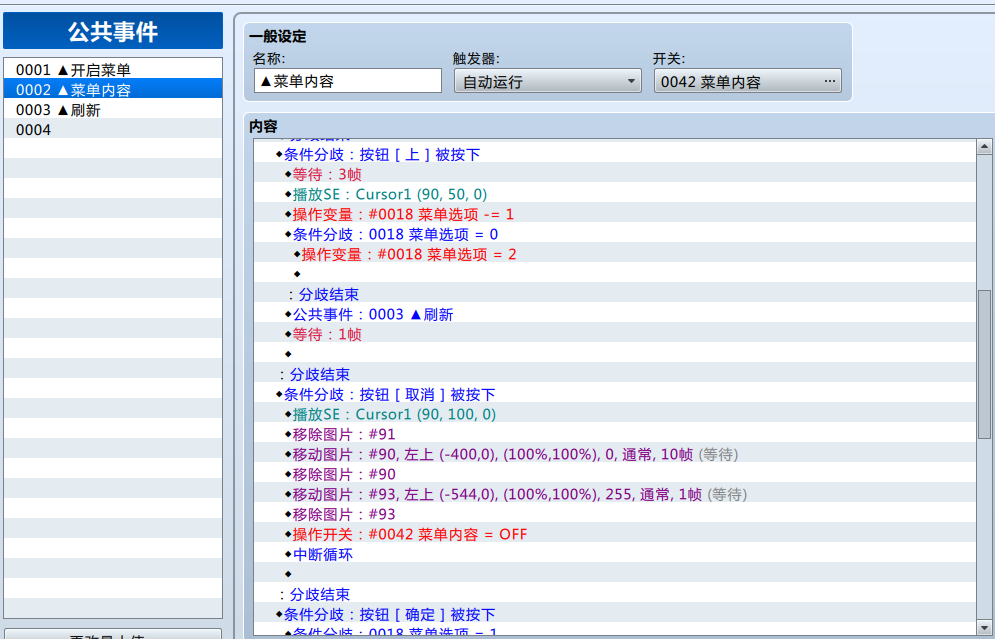Click the 公共事件 panel header

pyautogui.click(x=113, y=31)
